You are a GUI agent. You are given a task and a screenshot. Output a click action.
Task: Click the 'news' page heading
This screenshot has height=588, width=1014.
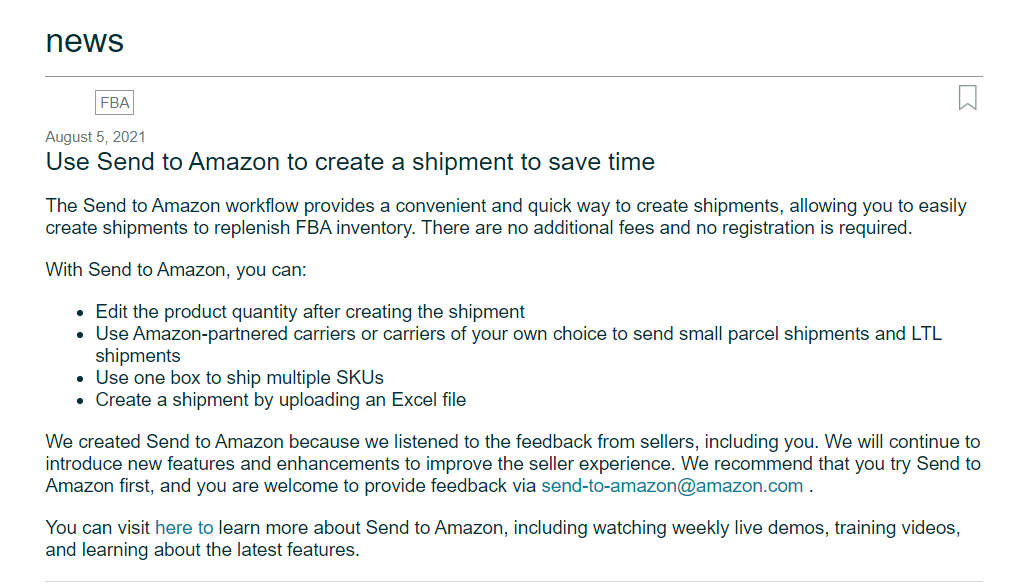85,41
